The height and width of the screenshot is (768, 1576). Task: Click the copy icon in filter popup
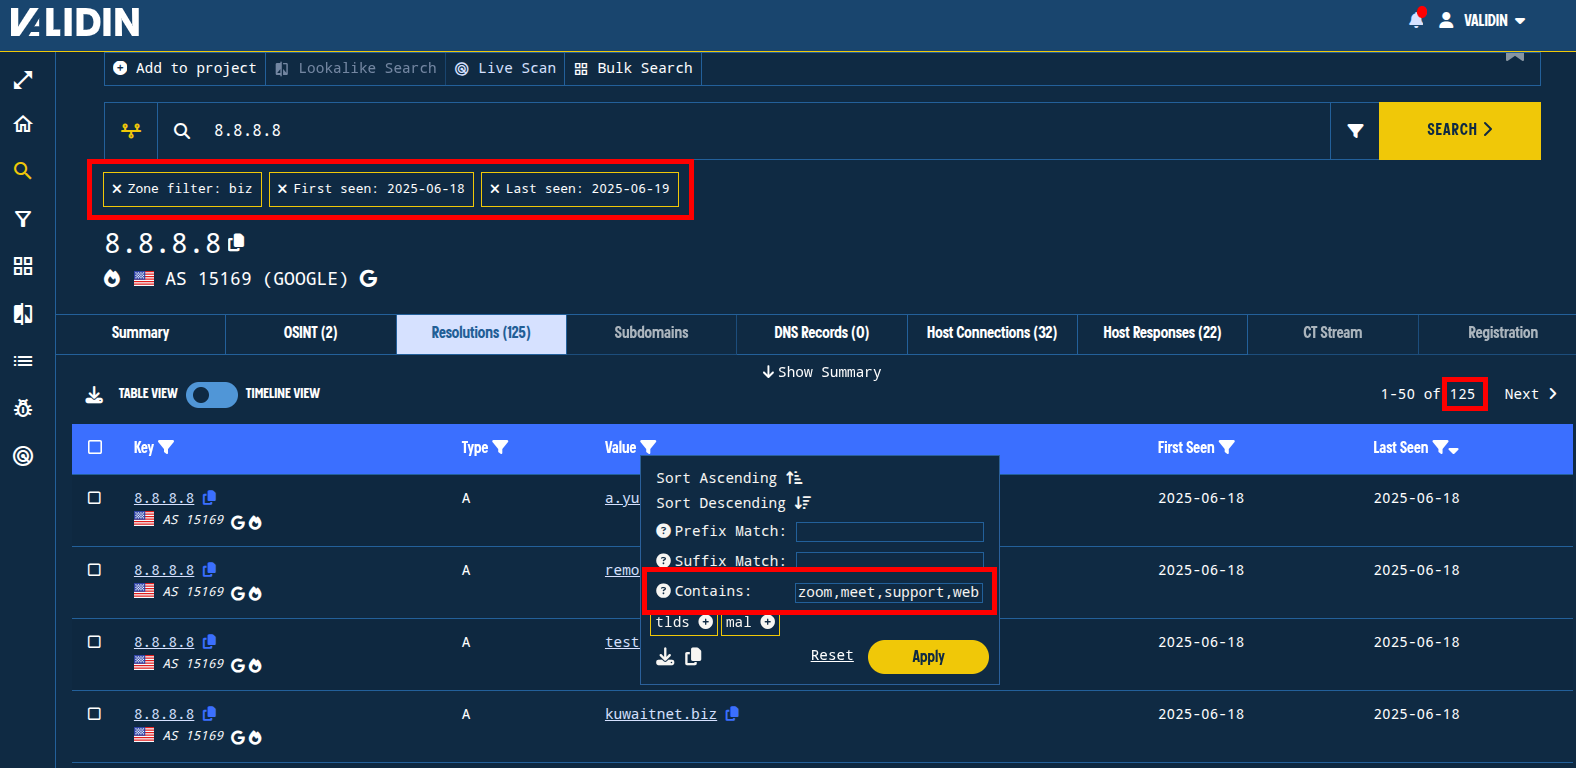coord(693,656)
